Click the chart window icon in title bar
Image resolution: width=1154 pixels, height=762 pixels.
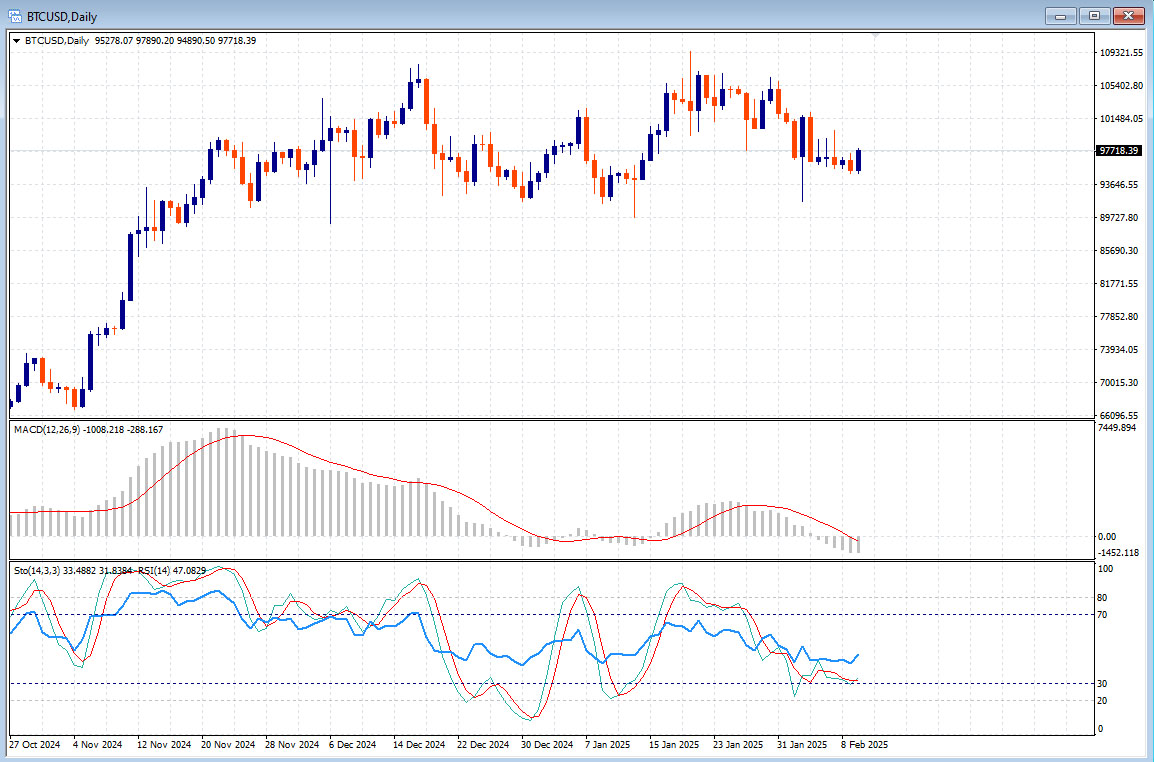(x=15, y=15)
